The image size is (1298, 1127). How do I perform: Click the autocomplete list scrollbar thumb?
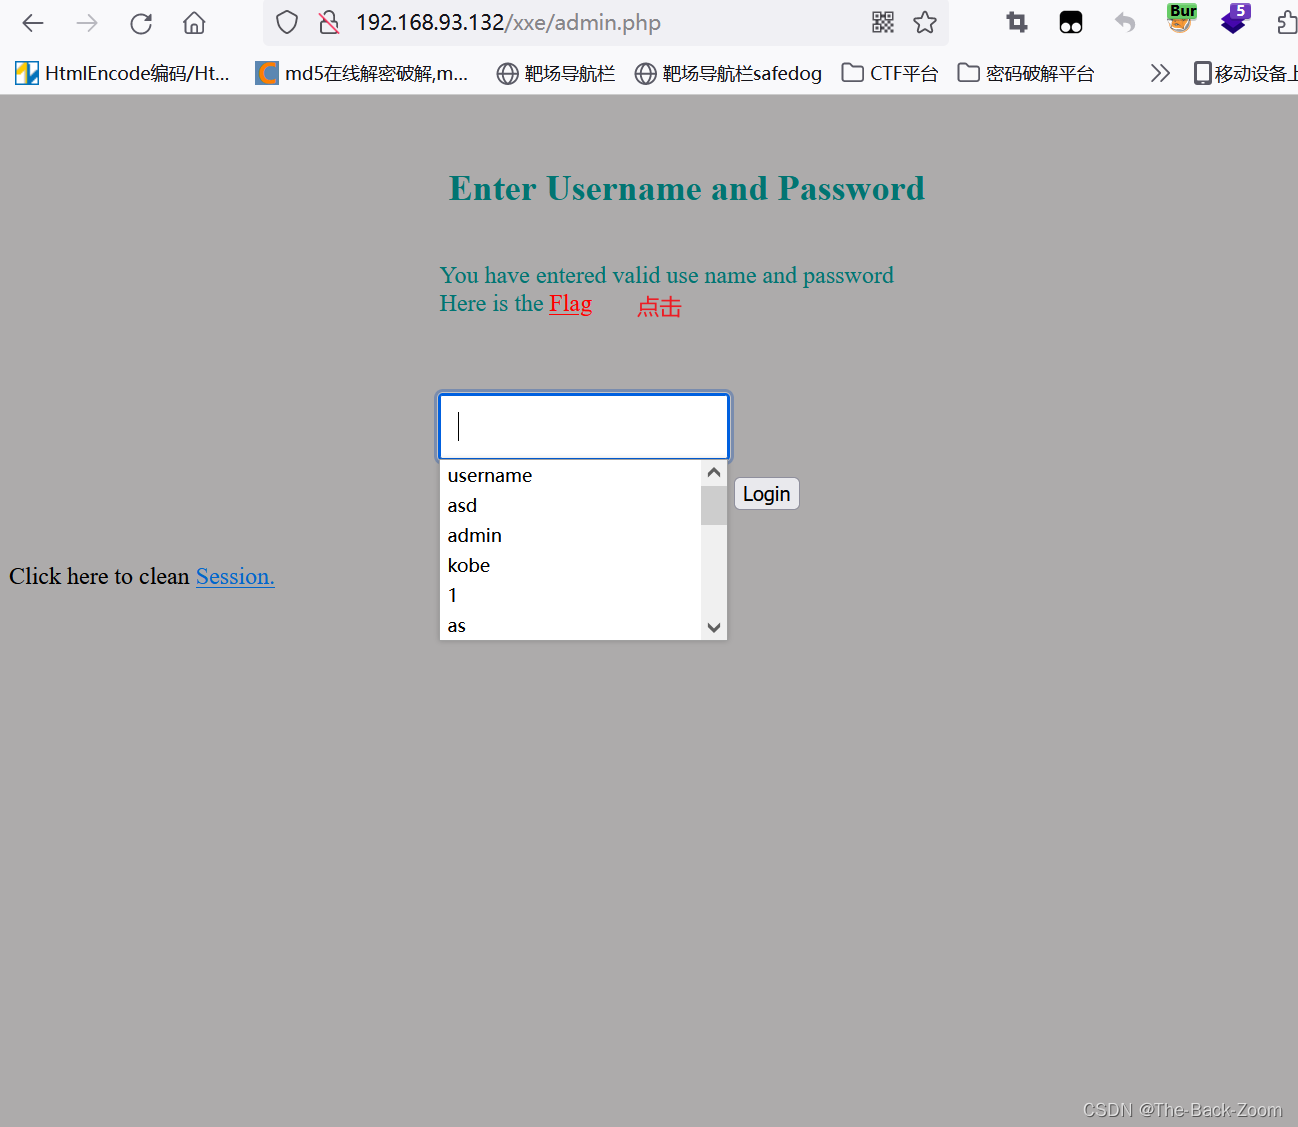714,505
